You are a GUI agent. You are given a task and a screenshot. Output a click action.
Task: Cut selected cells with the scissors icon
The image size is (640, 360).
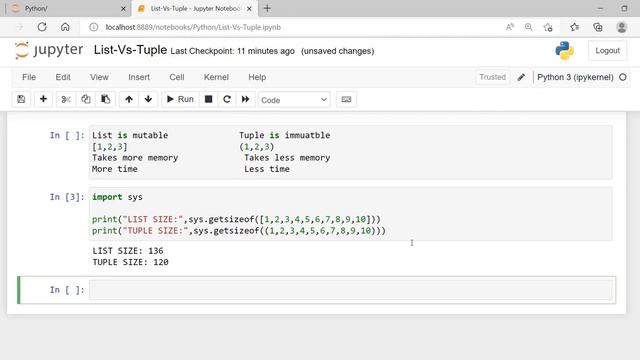point(66,99)
